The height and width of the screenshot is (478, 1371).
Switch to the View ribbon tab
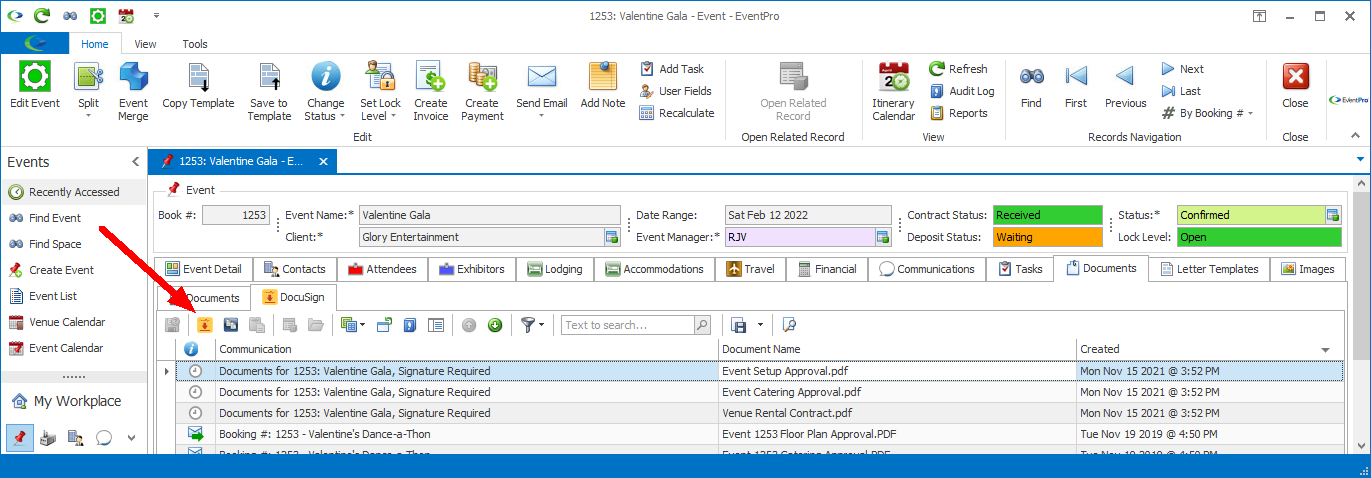(x=146, y=44)
